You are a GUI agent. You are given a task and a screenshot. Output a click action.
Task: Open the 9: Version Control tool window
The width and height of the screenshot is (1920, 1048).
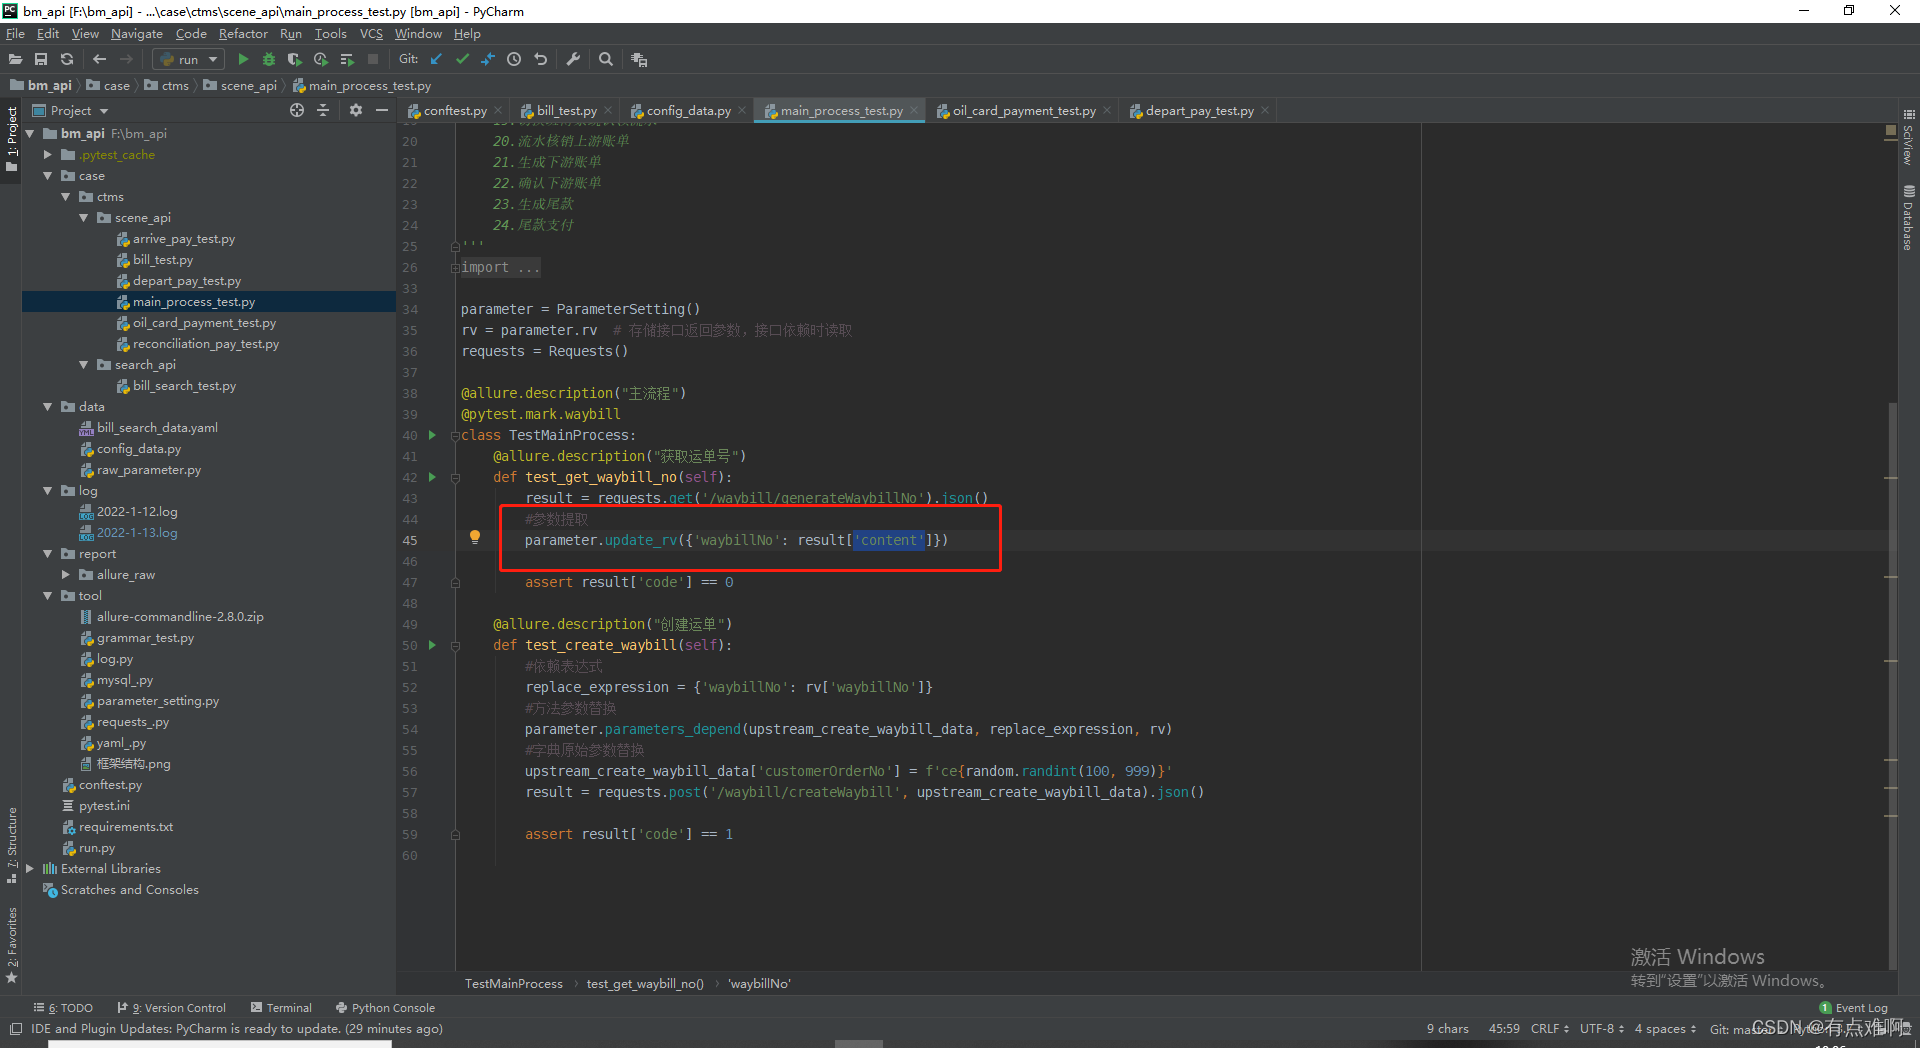coord(171,1008)
